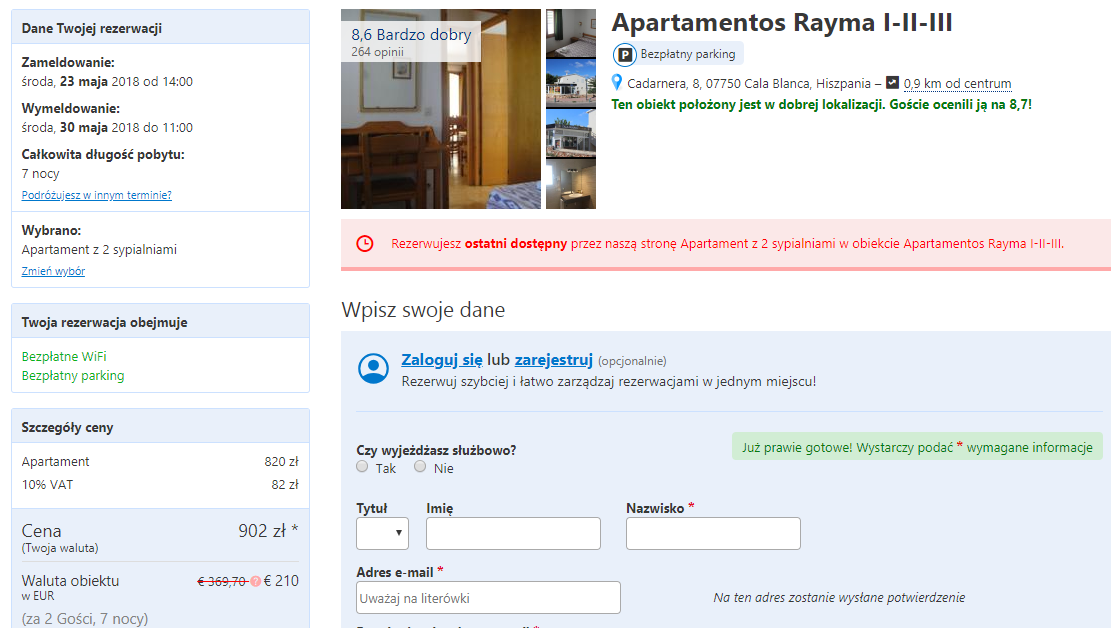This screenshot has height=628, width=1111.
Task: Open the Tytuł dropdown
Action: (x=382, y=533)
